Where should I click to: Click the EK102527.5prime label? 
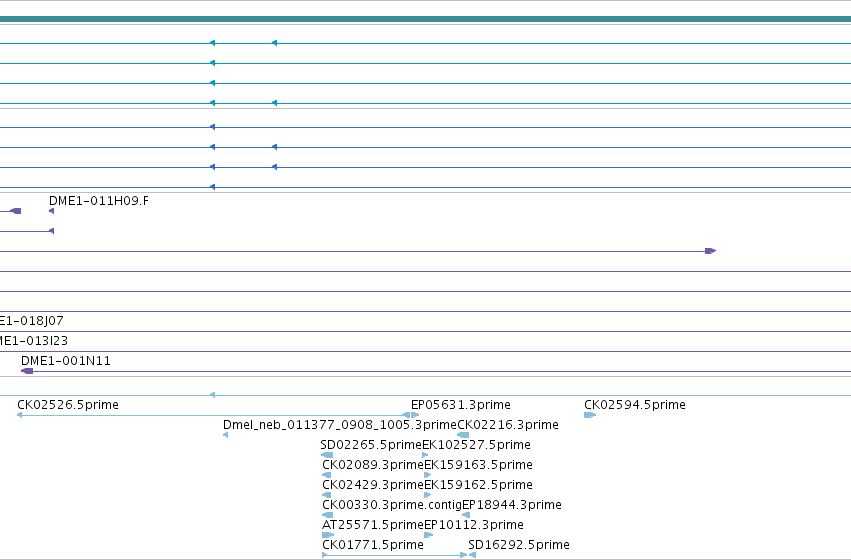pyautogui.click(x=477, y=445)
